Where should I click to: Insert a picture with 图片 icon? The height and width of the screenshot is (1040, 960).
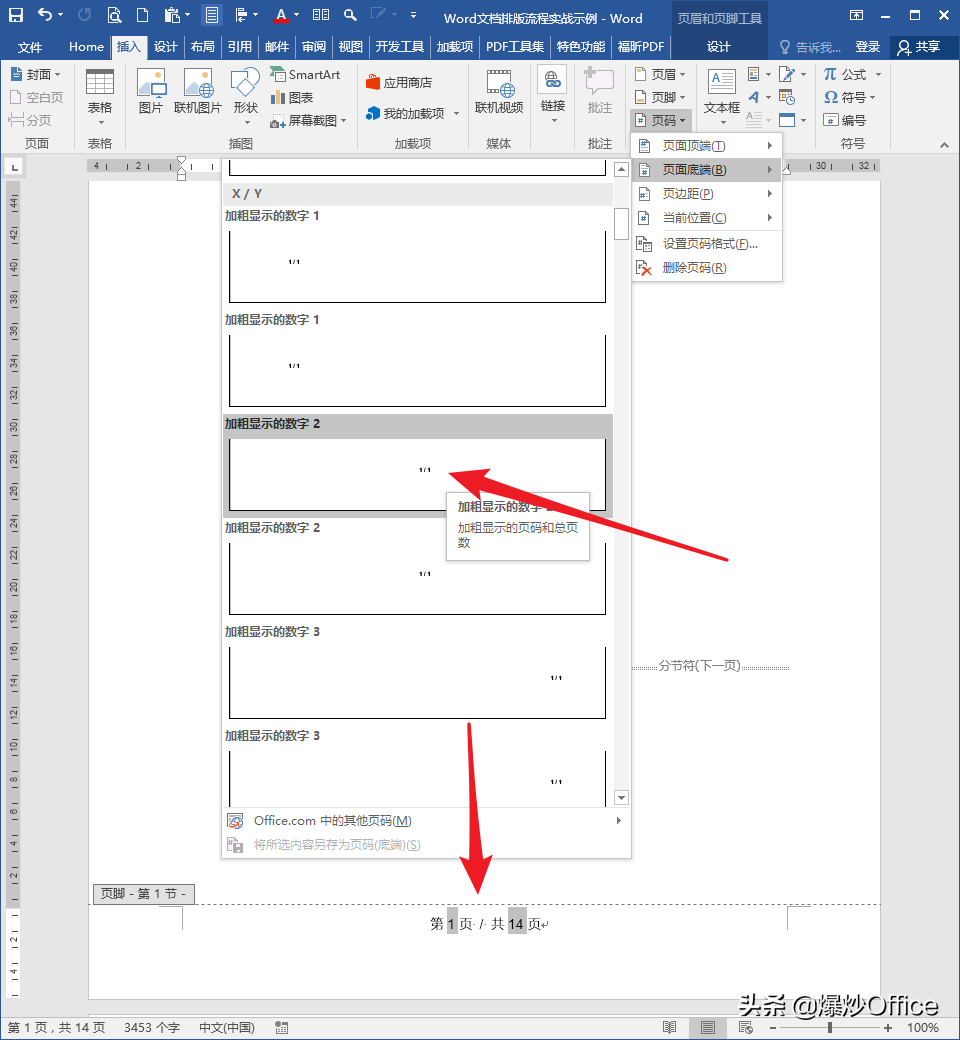coord(151,91)
